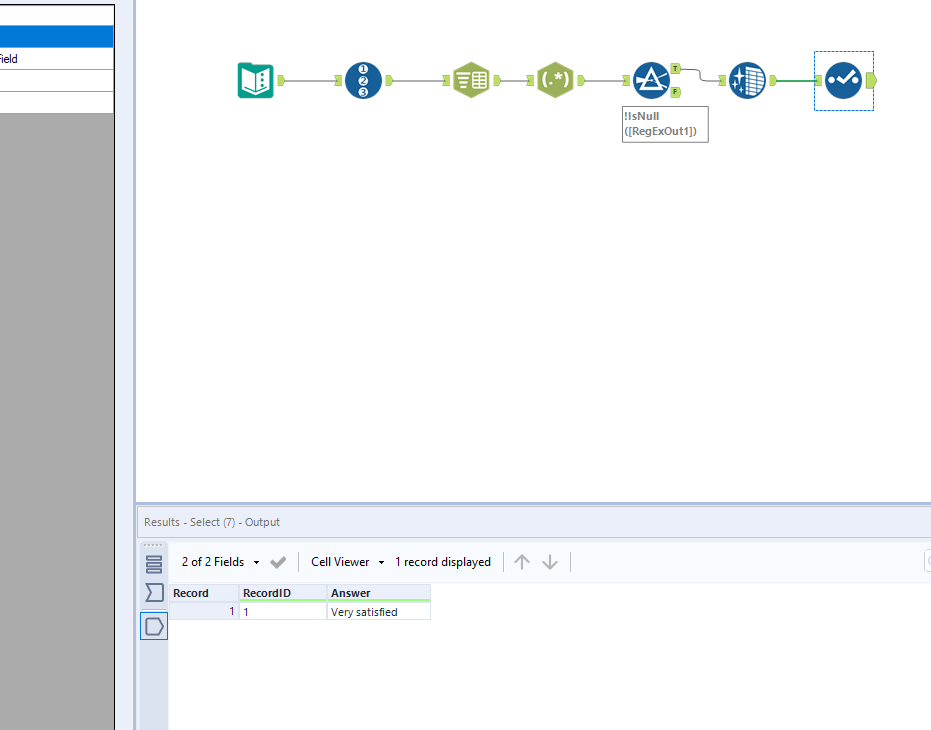Viewport: 931px width, 730px height.
Task: Click the down arrow to view next record
Action: pyautogui.click(x=550, y=561)
